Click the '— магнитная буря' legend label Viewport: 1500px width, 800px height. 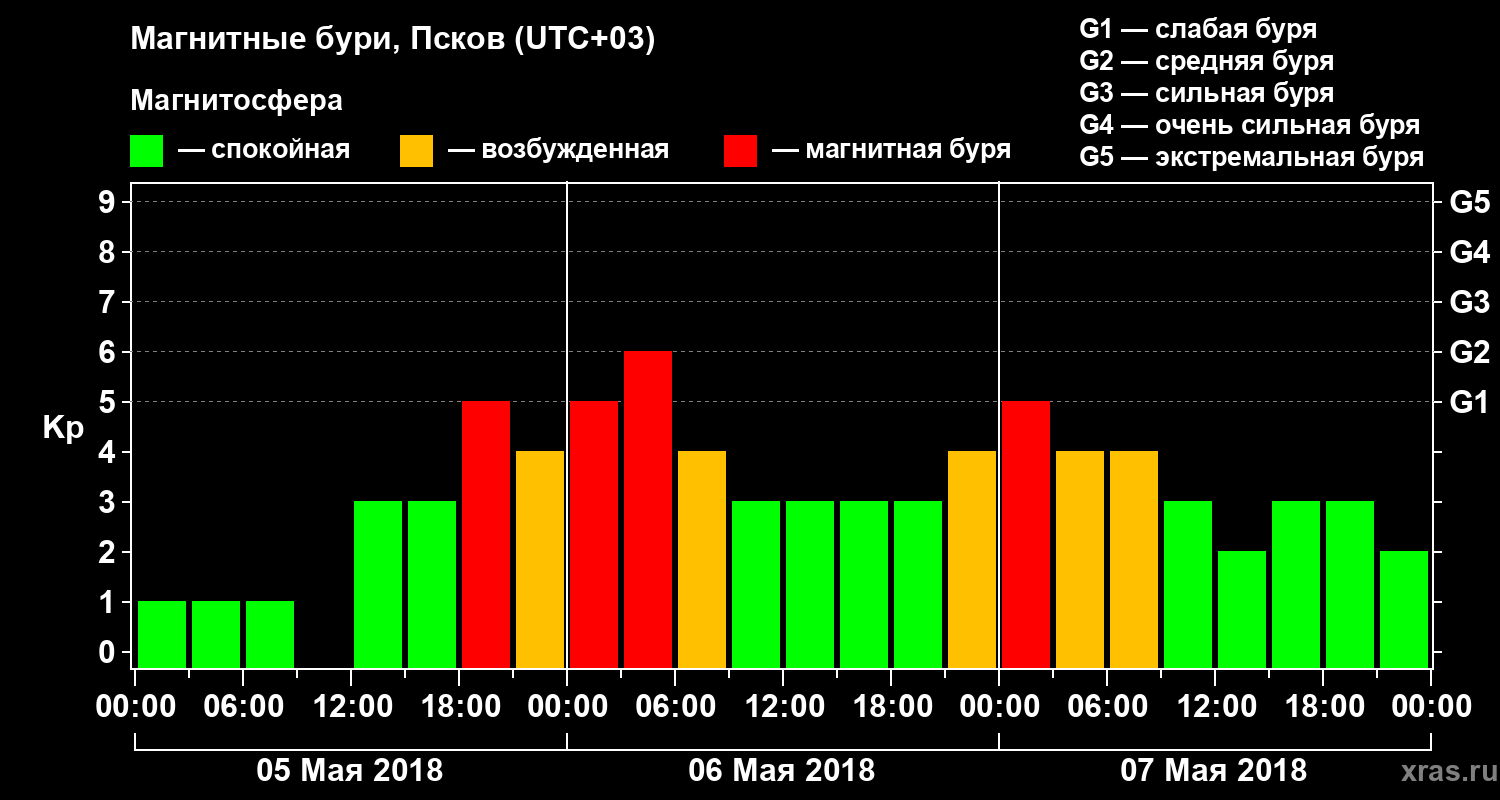891,151
